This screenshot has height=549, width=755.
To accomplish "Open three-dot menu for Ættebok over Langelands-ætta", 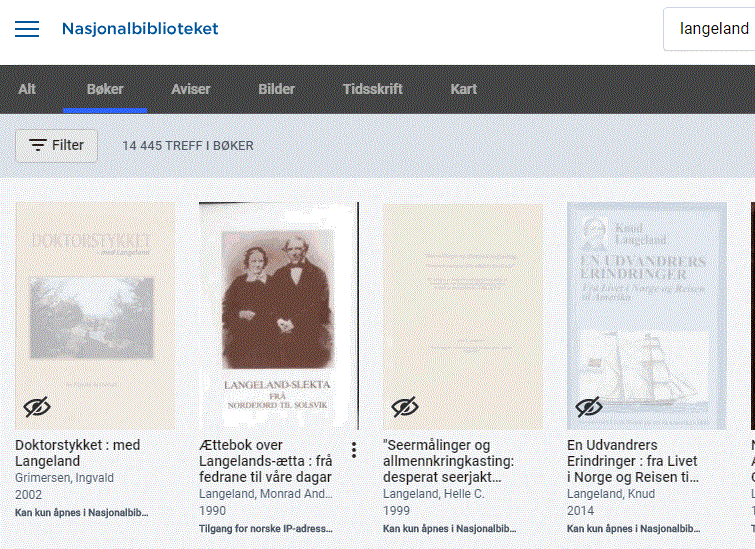I will [x=354, y=450].
